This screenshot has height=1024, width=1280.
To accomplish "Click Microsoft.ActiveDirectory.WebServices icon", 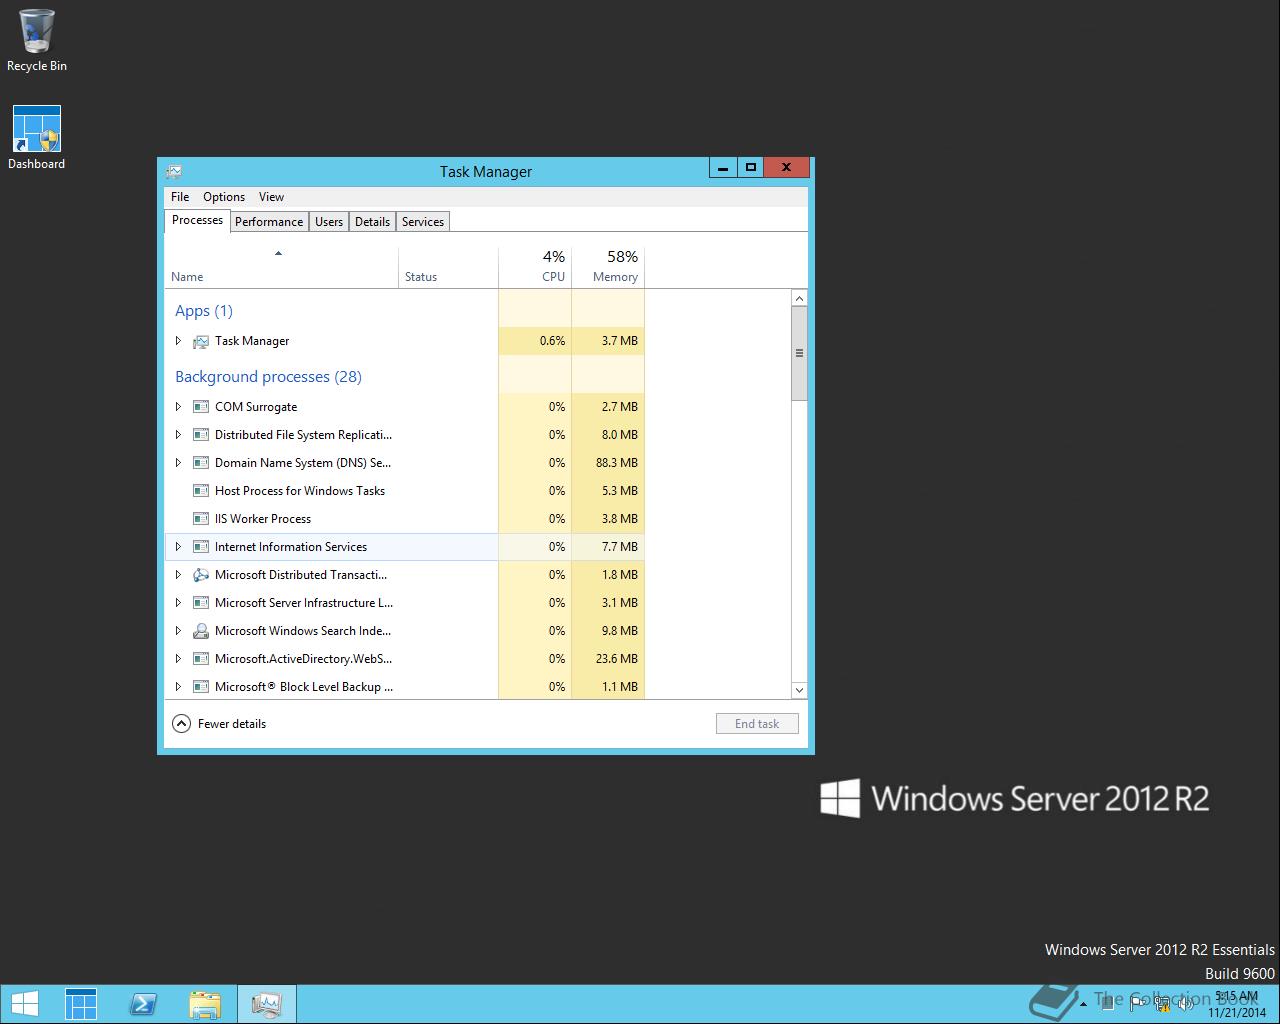I will point(201,659).
